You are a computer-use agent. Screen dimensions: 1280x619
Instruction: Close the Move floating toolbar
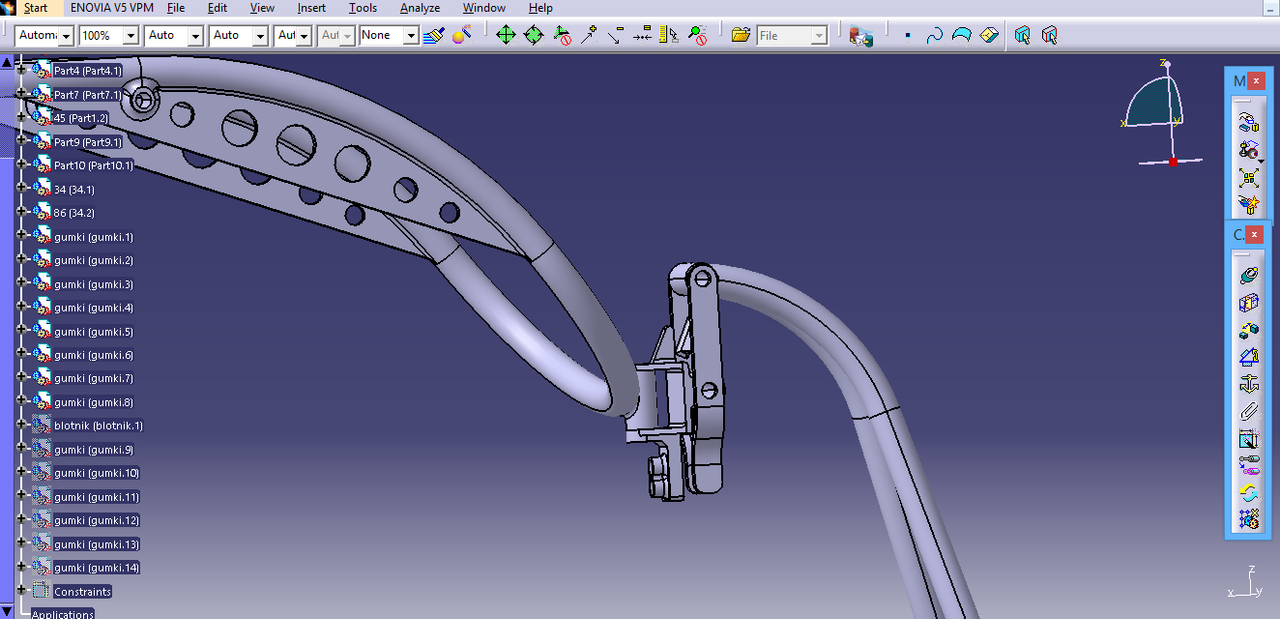pos(1257,81)
